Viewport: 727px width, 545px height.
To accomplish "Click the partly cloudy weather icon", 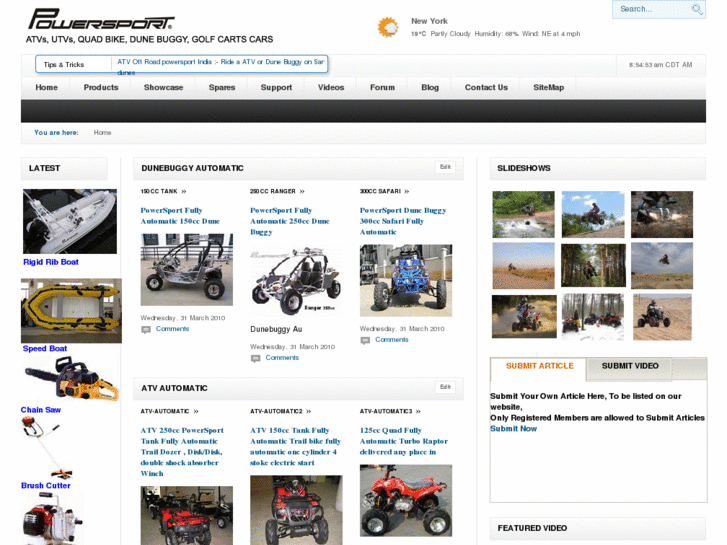I will [388, 27].
